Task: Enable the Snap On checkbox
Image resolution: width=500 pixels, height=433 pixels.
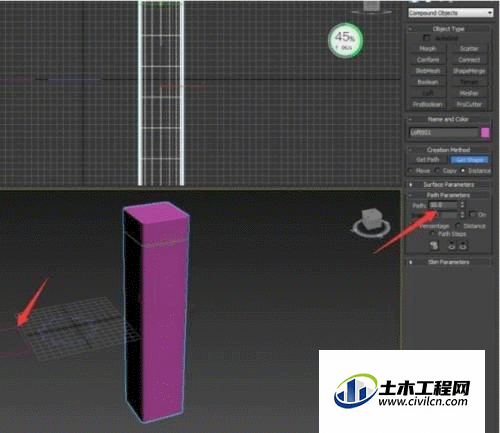Action: (x=472, y=214)
